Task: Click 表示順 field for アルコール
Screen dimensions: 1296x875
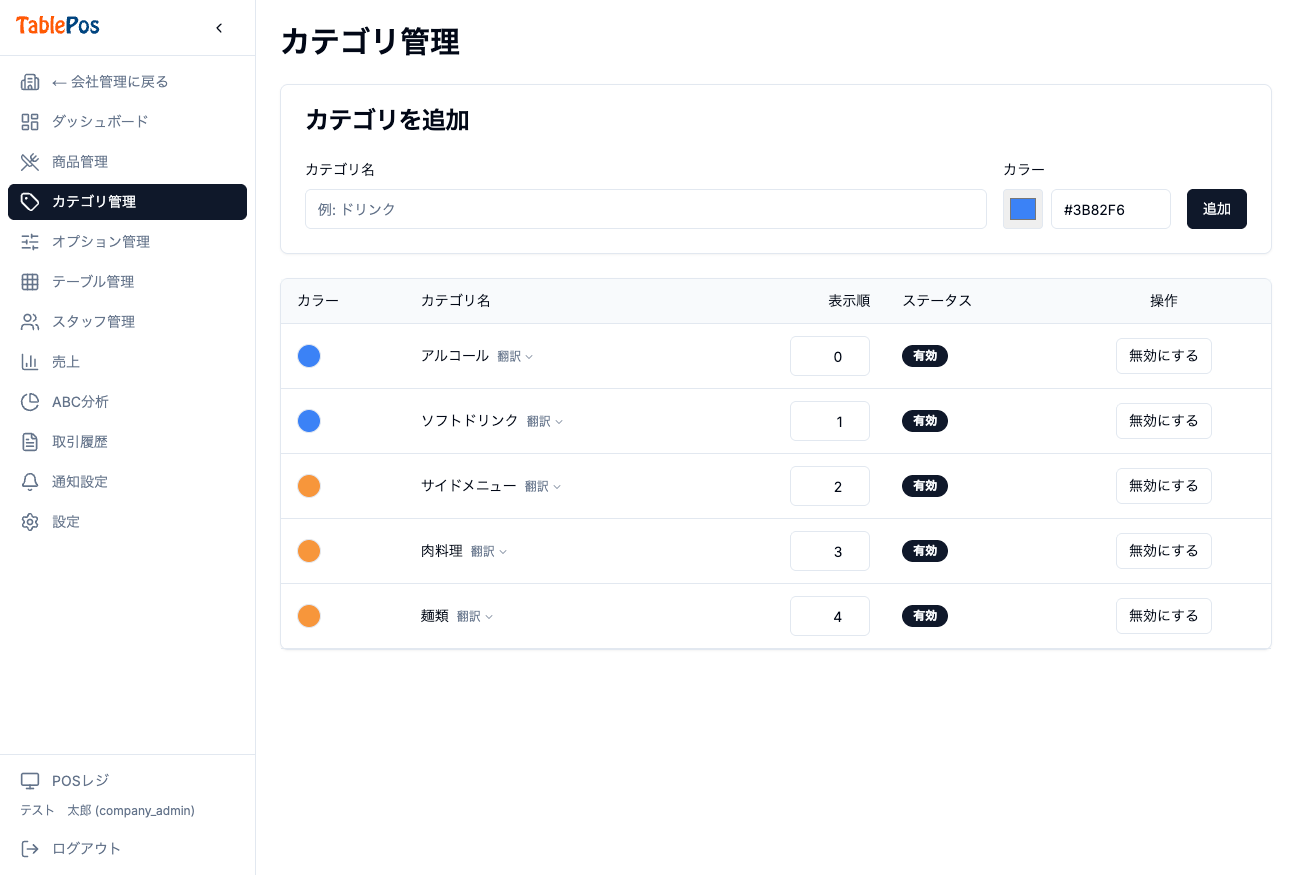Action: tap(830, 356)
